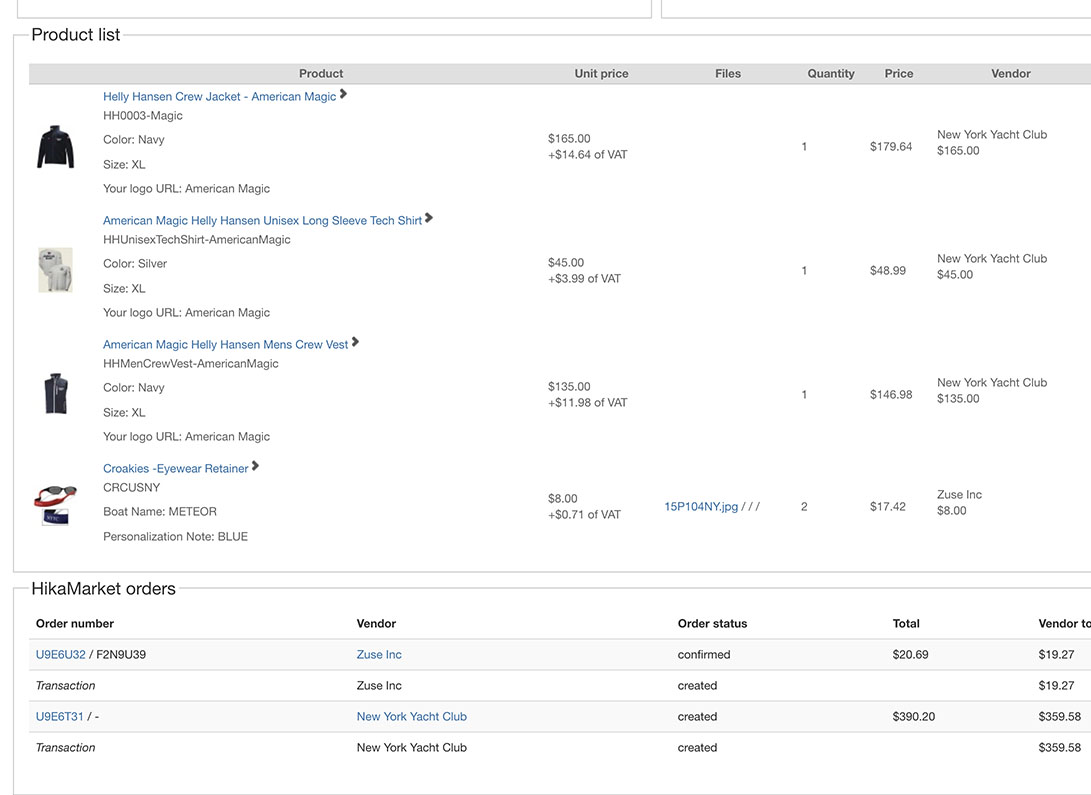1091x795 pixels.
Task: Click the Croakies eyewear retainer thumbnail
Action: point(55,505)
